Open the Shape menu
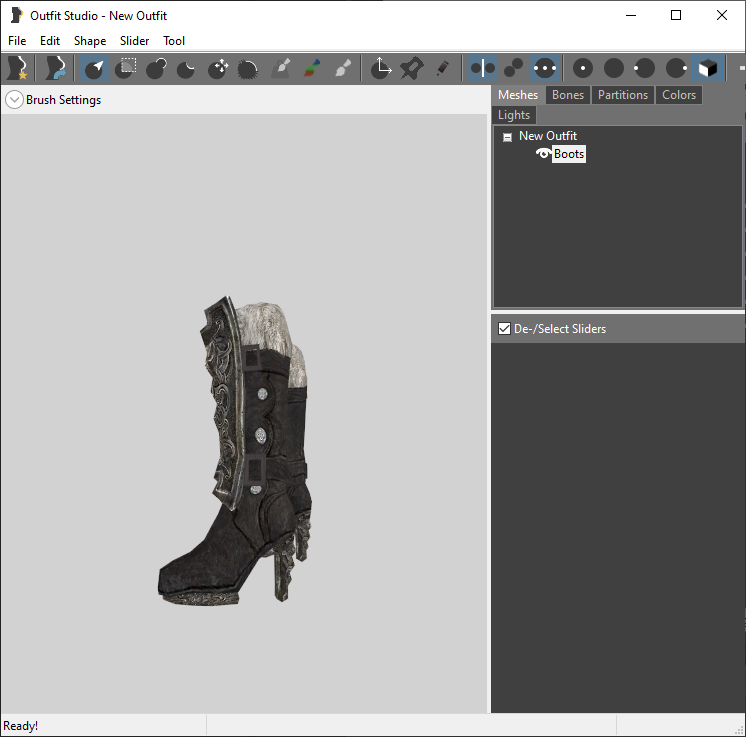 tap(90, 41)
